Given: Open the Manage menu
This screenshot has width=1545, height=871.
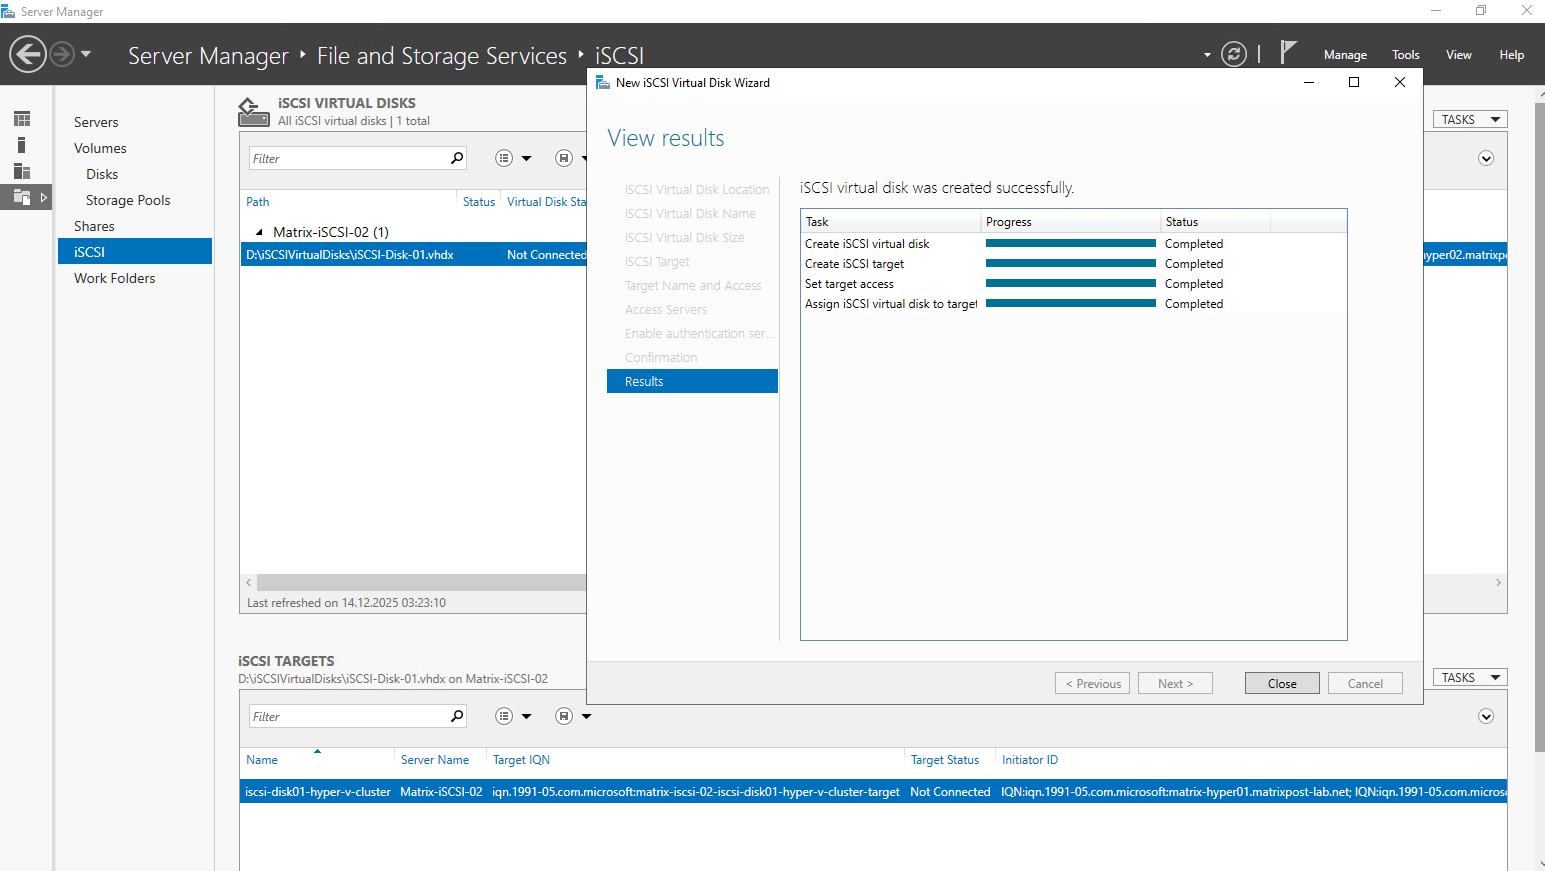Looking at the screenshot, I should point(1345,55).
